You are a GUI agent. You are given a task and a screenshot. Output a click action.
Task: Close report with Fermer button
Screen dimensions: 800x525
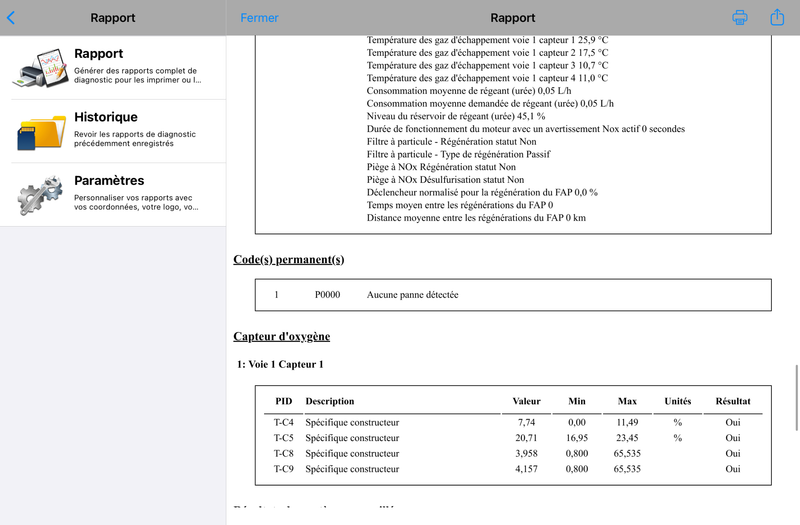click(259, 18)
